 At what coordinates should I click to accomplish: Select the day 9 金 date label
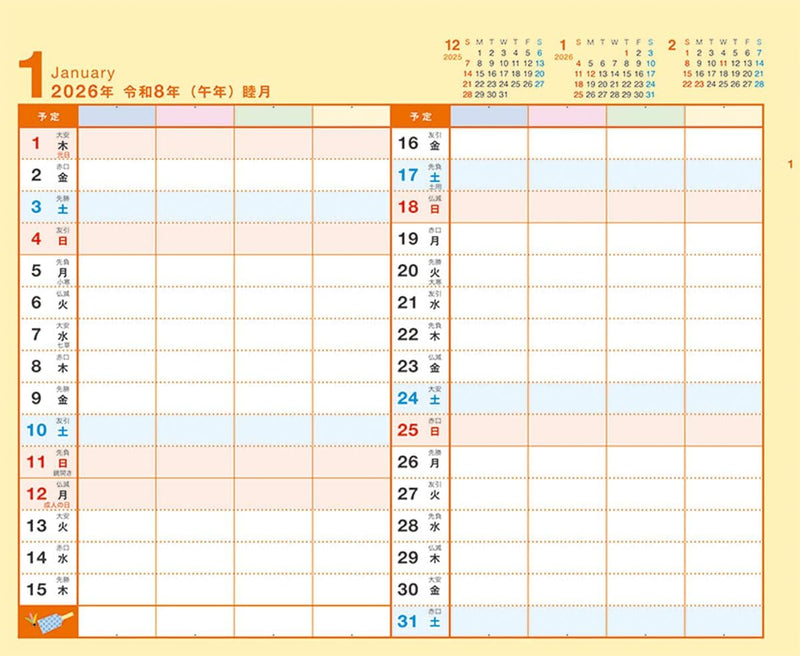pyautogui.click(x=48, y=398)
